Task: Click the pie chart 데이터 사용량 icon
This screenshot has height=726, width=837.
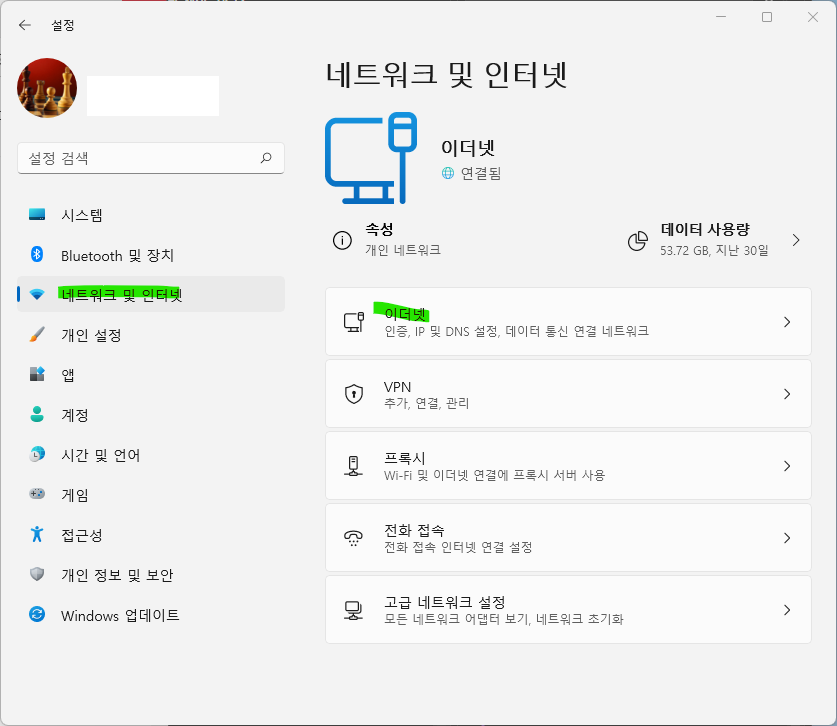Action: pyautogui.click(x=637, y=241)
